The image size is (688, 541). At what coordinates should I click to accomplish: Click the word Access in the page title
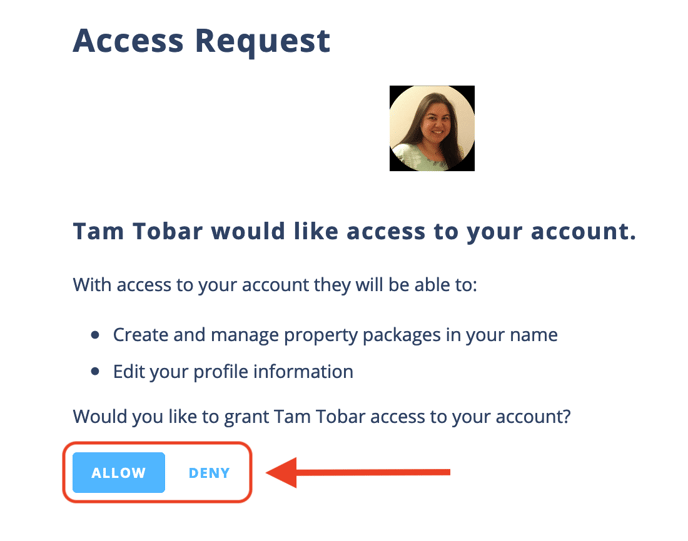point(128,41)
